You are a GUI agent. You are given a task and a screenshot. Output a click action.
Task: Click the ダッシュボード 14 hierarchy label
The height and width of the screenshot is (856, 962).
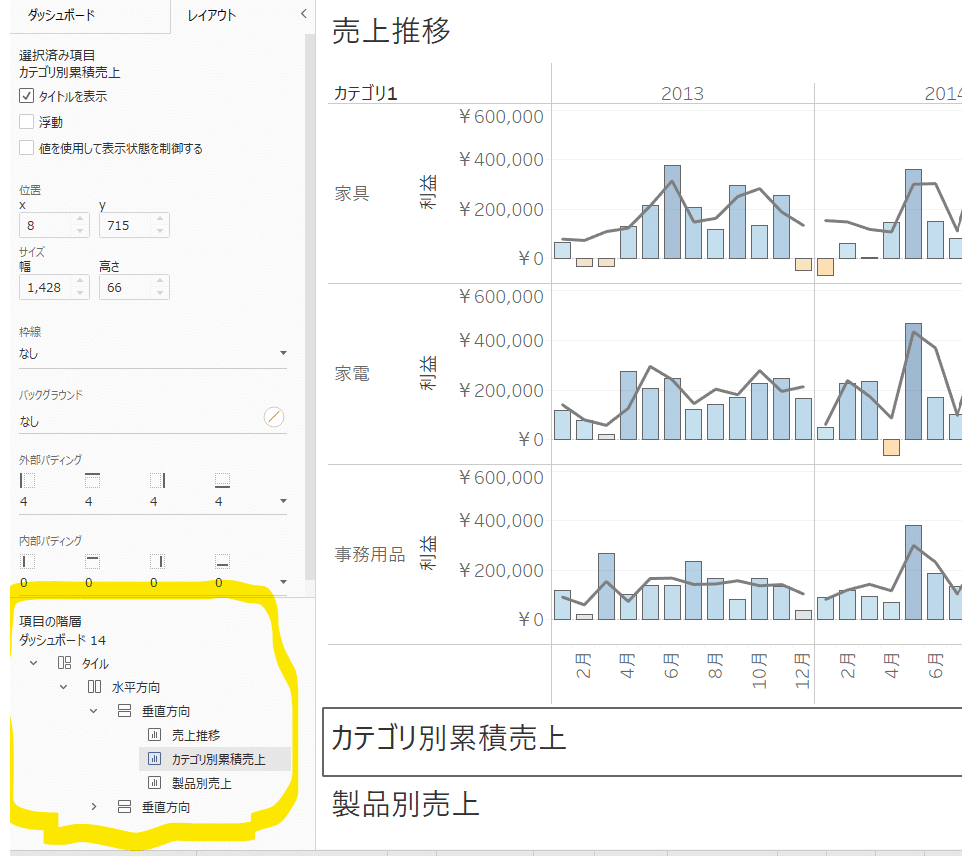point(62,640)
